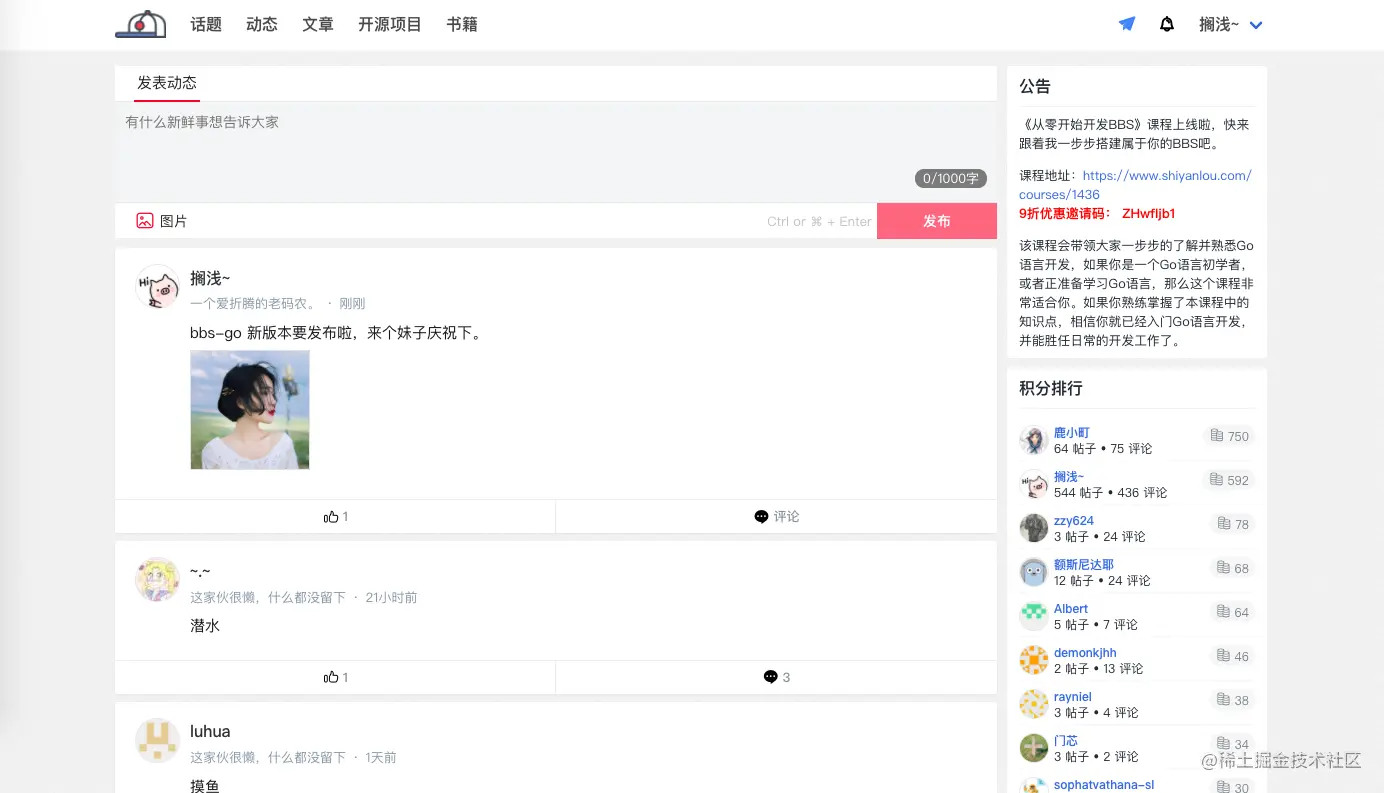Screen dimensions: 1384x793
Task: Open the 开源项目 navigation item
Action: click(389, 24)
